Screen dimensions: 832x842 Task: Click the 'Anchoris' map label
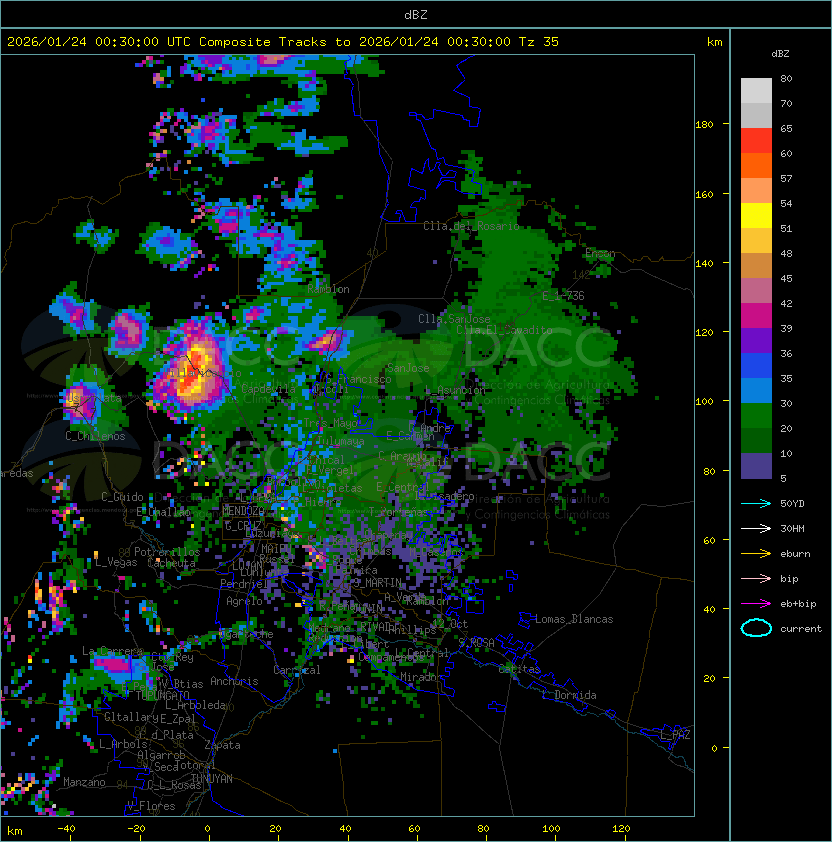pyautogui.click(x=234, y=681)
